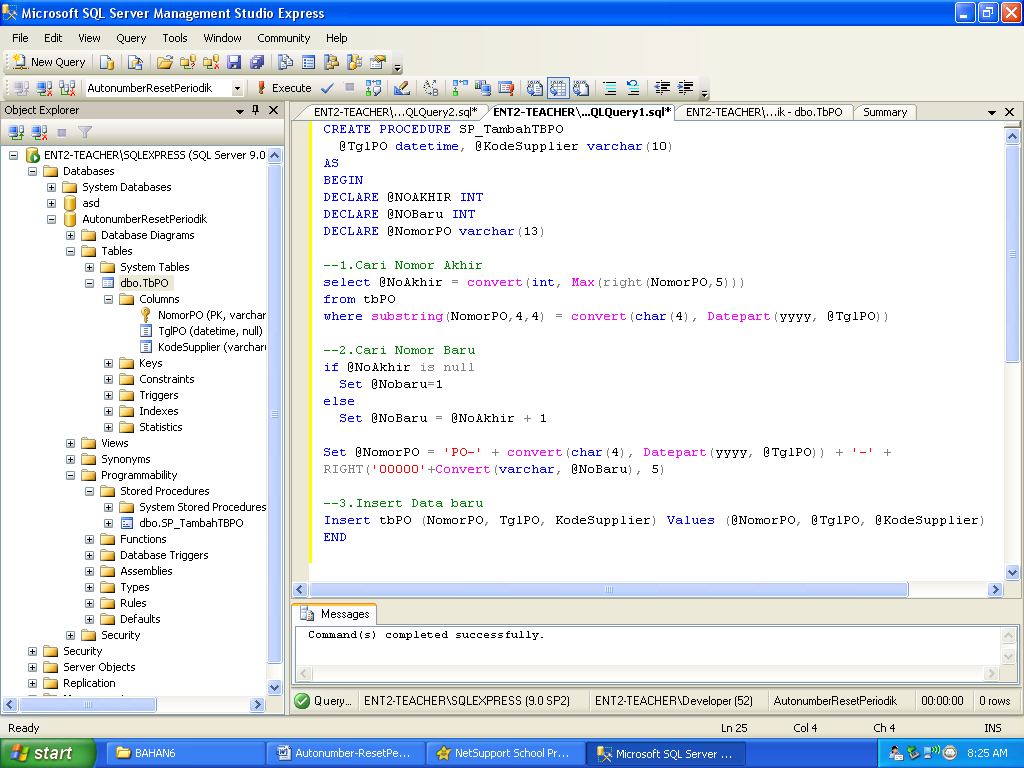Click Display Estimated Execution Plan icon
Screen dimensions: 1024x768
[x=373, y=88]
